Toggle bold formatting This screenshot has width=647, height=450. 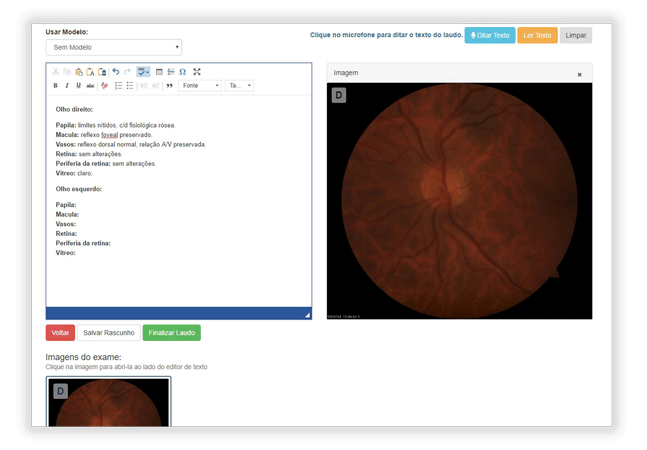(x=56, y=85)
